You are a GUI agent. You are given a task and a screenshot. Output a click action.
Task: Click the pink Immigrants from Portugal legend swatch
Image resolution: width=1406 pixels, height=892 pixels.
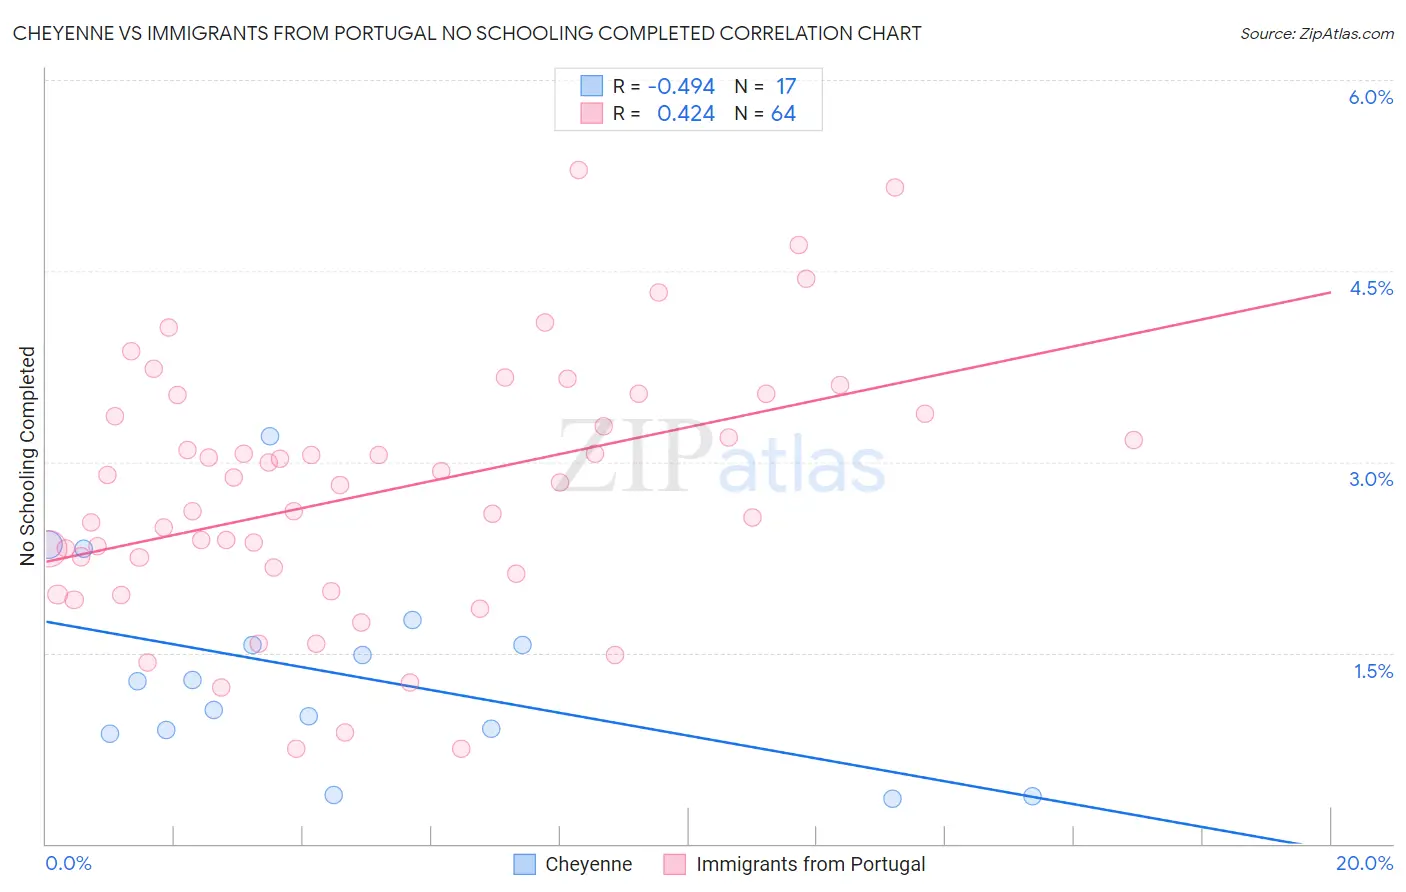point(675,864)
